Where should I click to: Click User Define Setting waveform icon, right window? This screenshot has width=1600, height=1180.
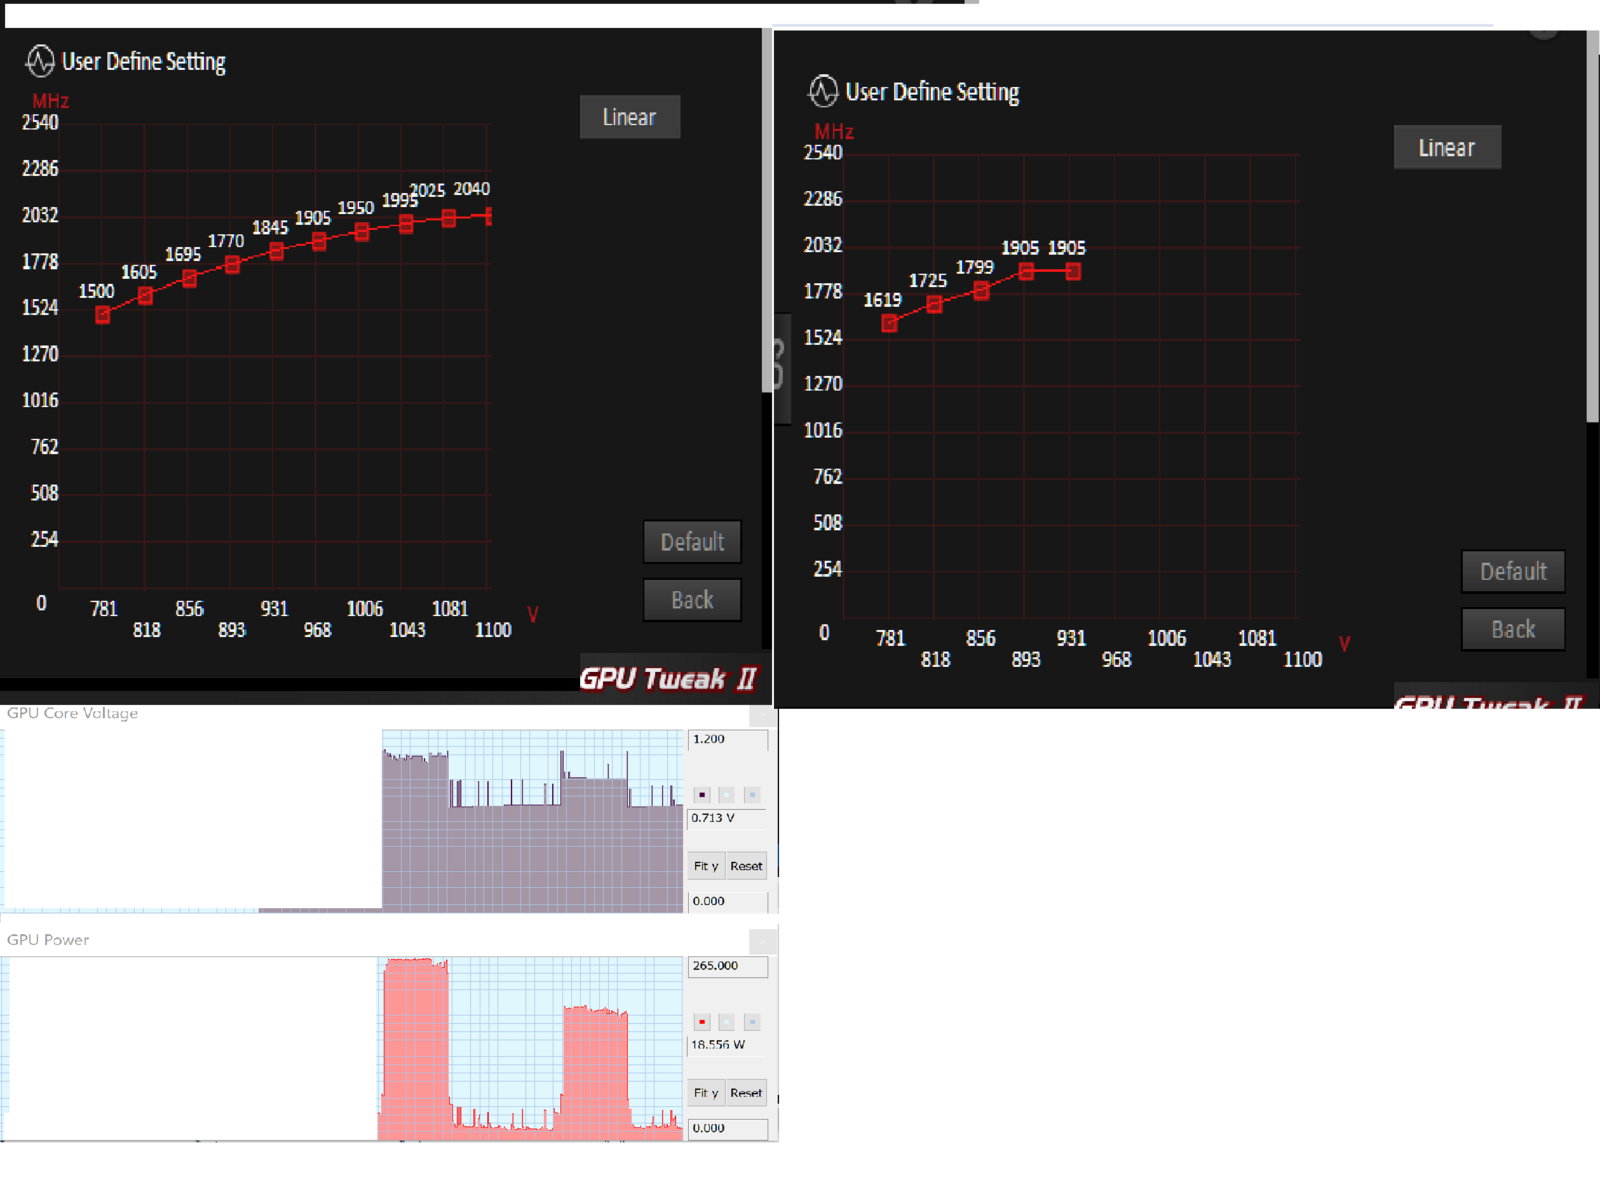coord(823,91)
